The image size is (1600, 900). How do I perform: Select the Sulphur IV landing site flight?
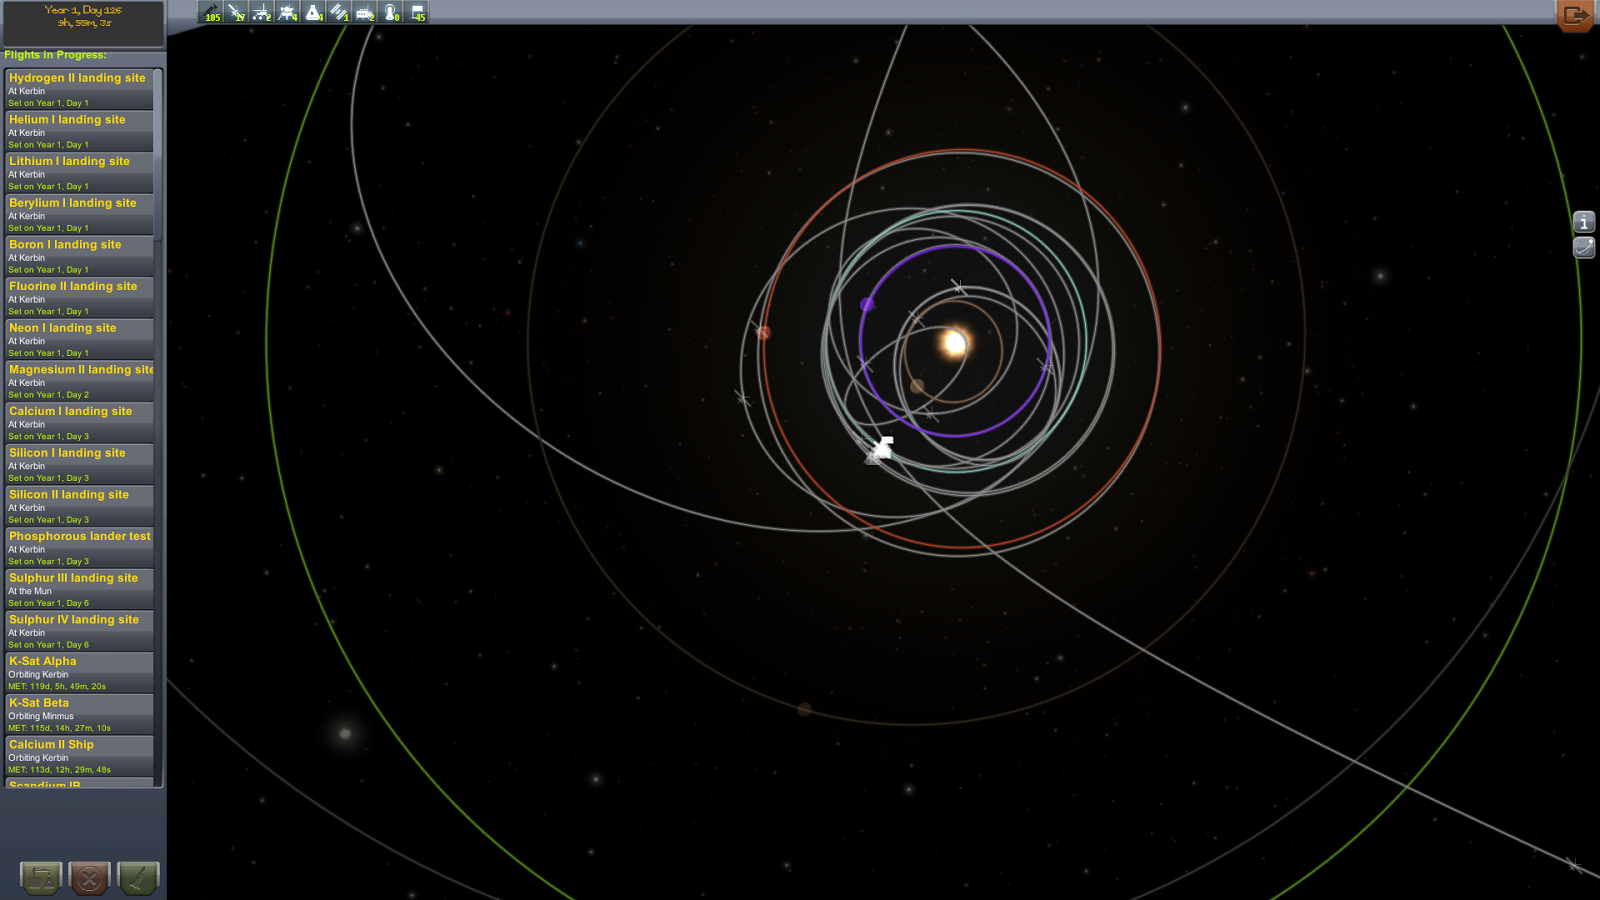click(x=80, y=631)
